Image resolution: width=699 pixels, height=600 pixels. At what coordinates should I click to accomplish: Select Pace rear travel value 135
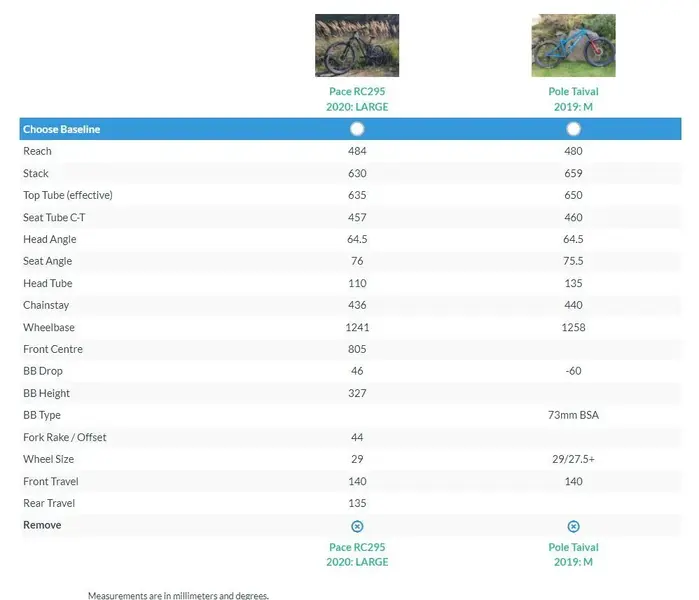(357, 503)
